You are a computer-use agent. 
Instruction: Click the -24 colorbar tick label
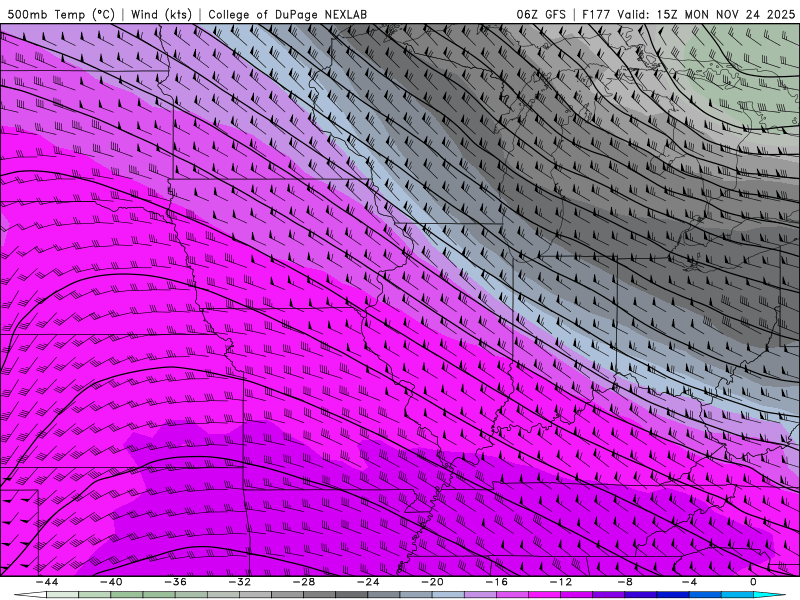[x=368, y=582]
